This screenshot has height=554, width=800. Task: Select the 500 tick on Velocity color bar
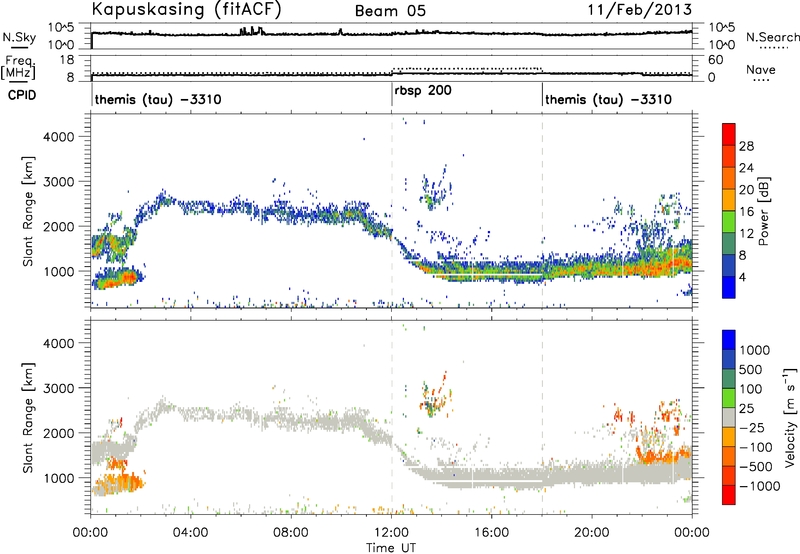(751, 370)
